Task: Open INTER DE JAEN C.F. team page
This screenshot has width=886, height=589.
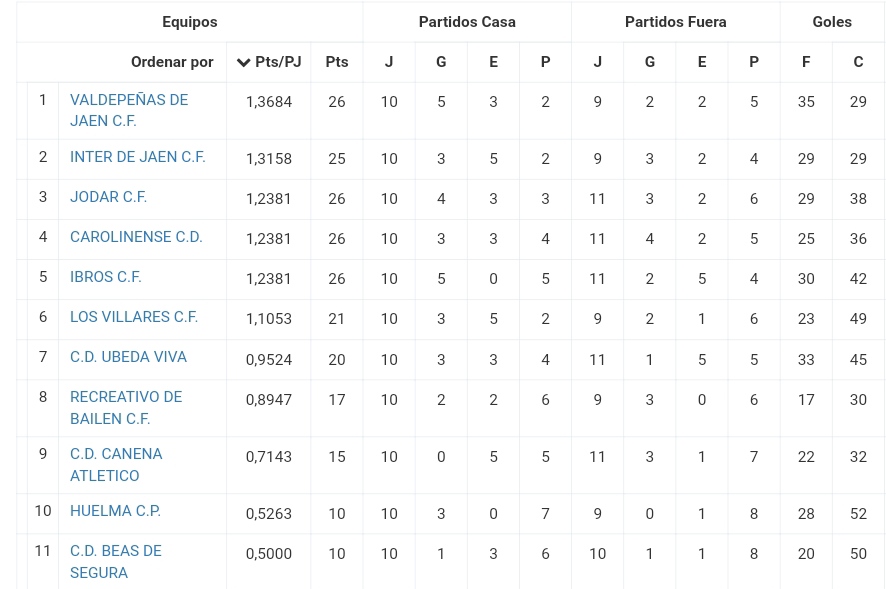Action: (137, 157)
